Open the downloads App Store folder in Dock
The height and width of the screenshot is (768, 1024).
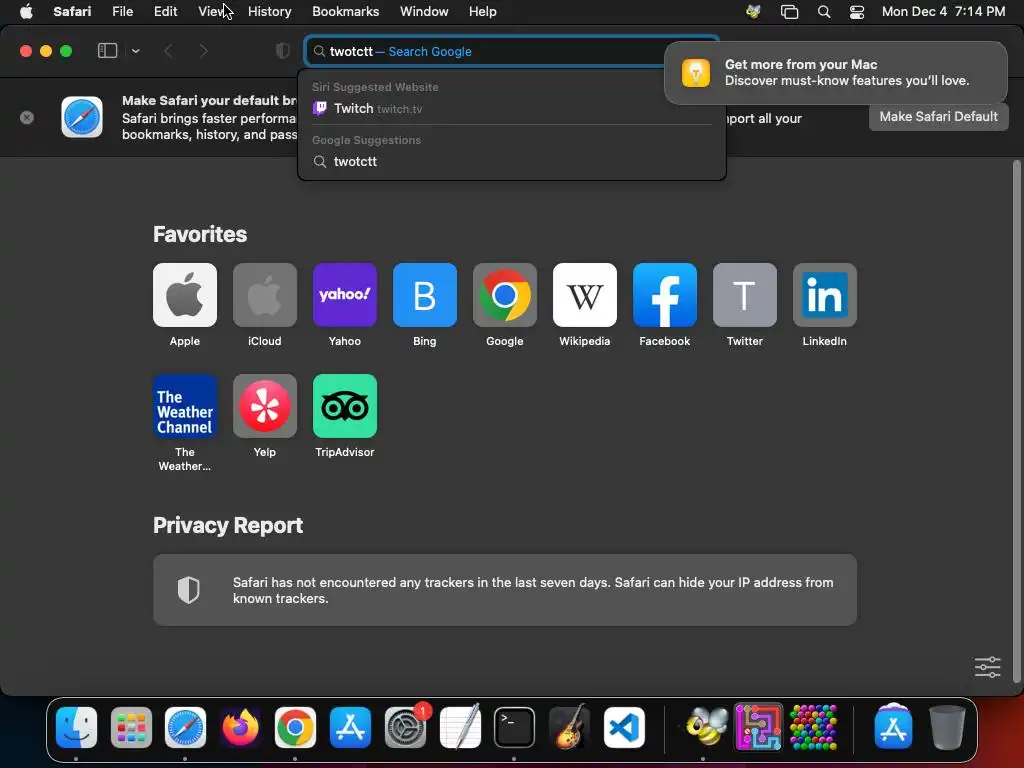pyautogui.click(x=893, y=727)
